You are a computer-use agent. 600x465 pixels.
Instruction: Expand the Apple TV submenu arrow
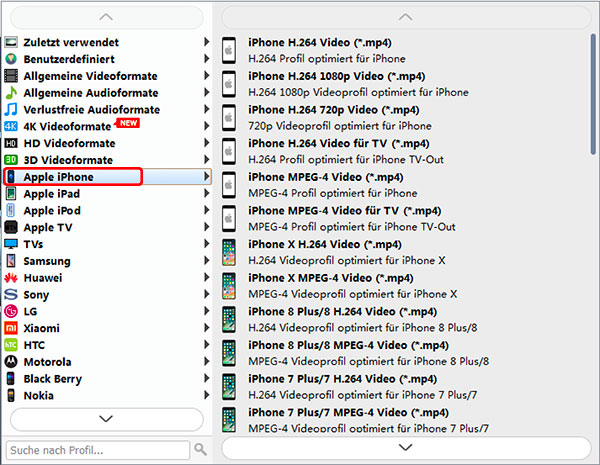(x=207, y=227)
